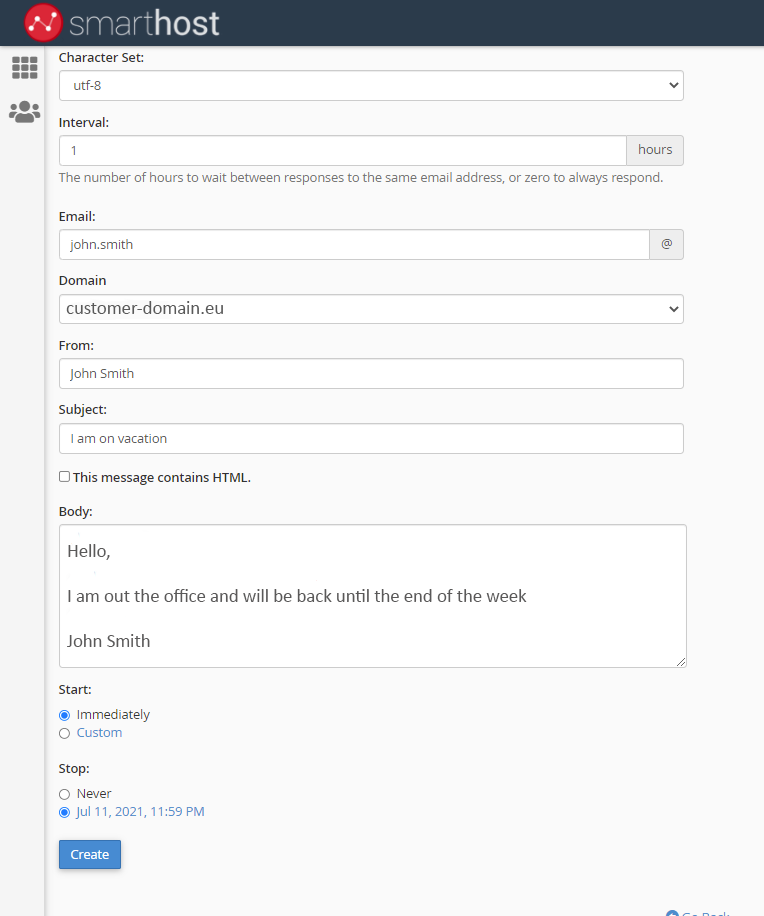The image size is (764, 916).
Task: Click inside the Body message textarea
Action: 372,596
